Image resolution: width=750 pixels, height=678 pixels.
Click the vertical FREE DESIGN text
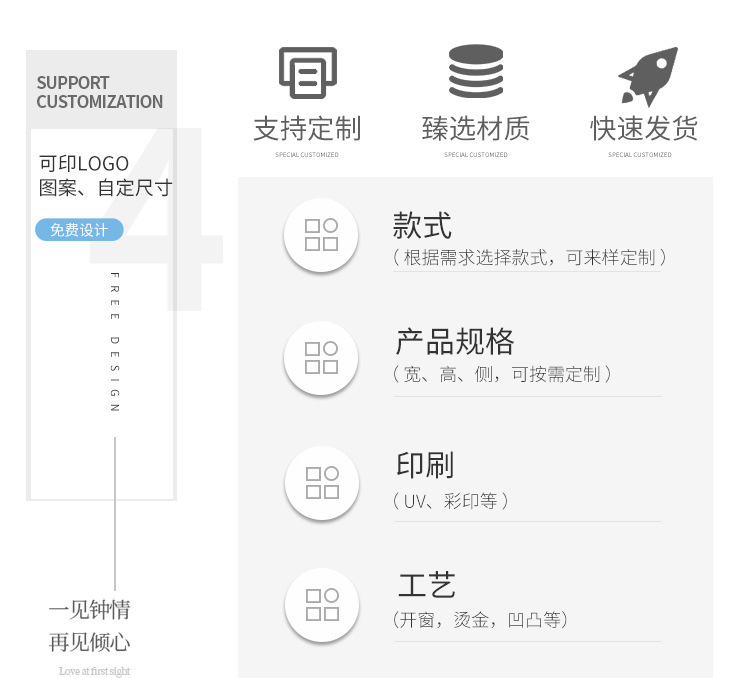[114, 341]
